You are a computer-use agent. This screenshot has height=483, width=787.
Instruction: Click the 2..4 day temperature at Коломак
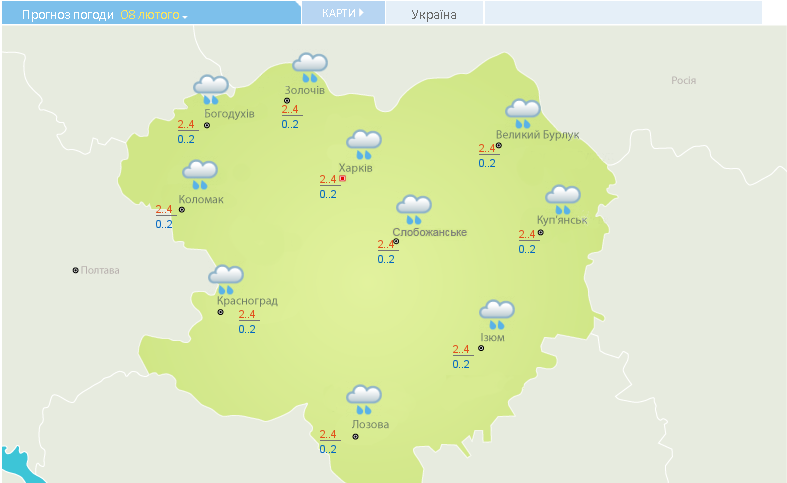[x=164, y=209]
